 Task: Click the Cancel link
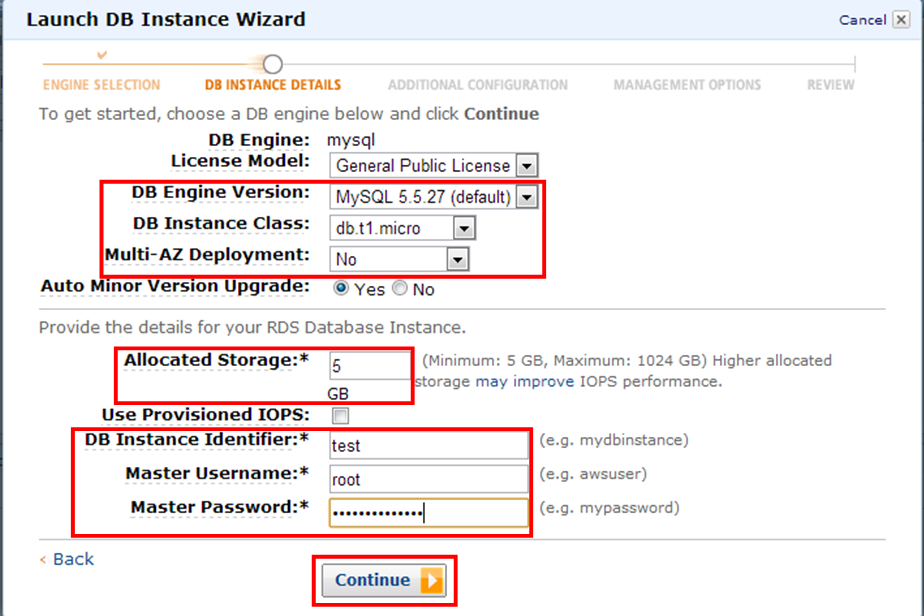862,20
